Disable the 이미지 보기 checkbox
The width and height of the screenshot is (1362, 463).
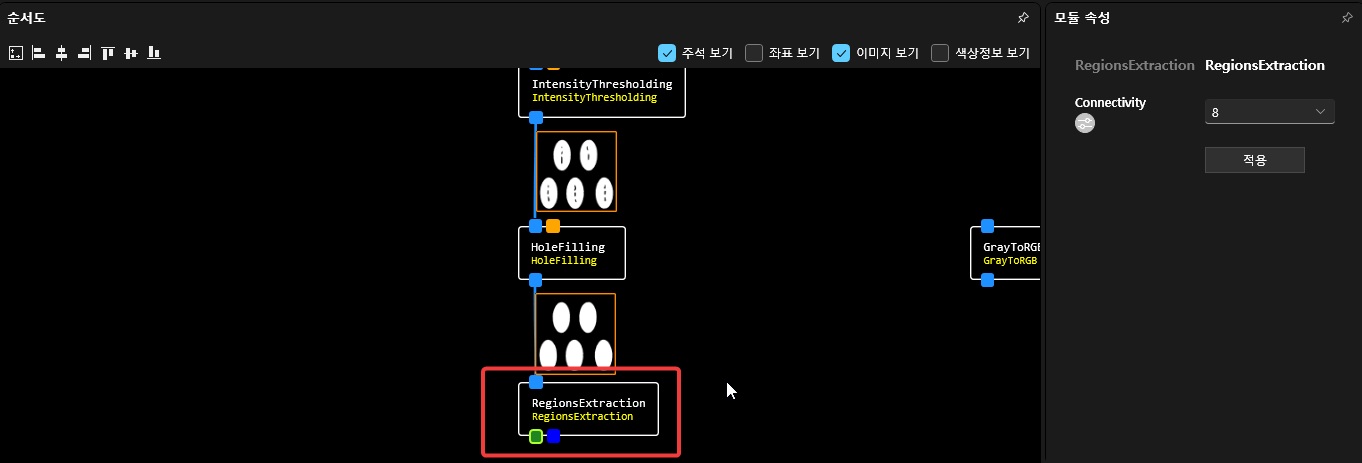(x=842, y=53)
